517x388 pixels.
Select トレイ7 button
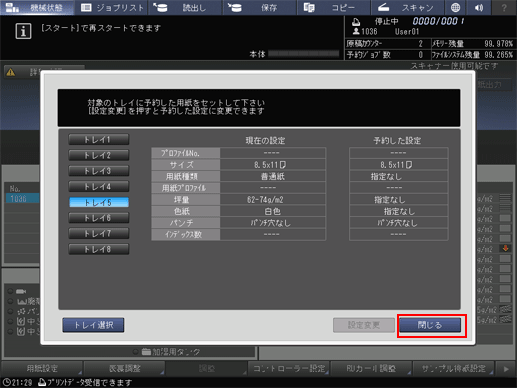pos(99,233)
